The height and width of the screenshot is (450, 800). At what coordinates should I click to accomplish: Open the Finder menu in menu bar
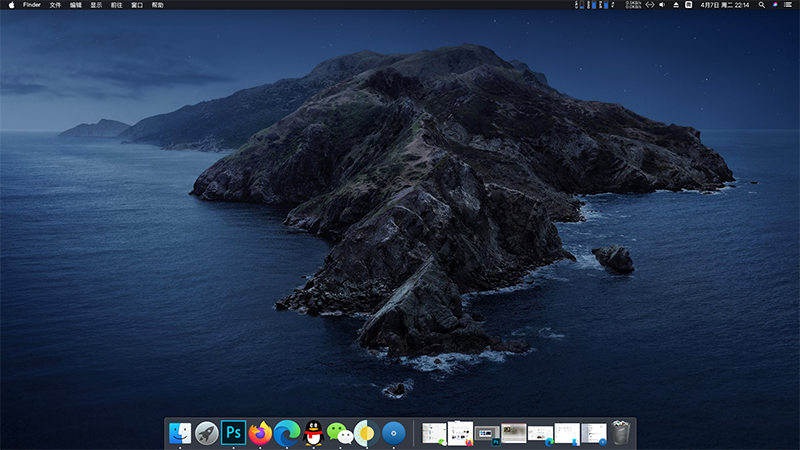click(32, 5)
